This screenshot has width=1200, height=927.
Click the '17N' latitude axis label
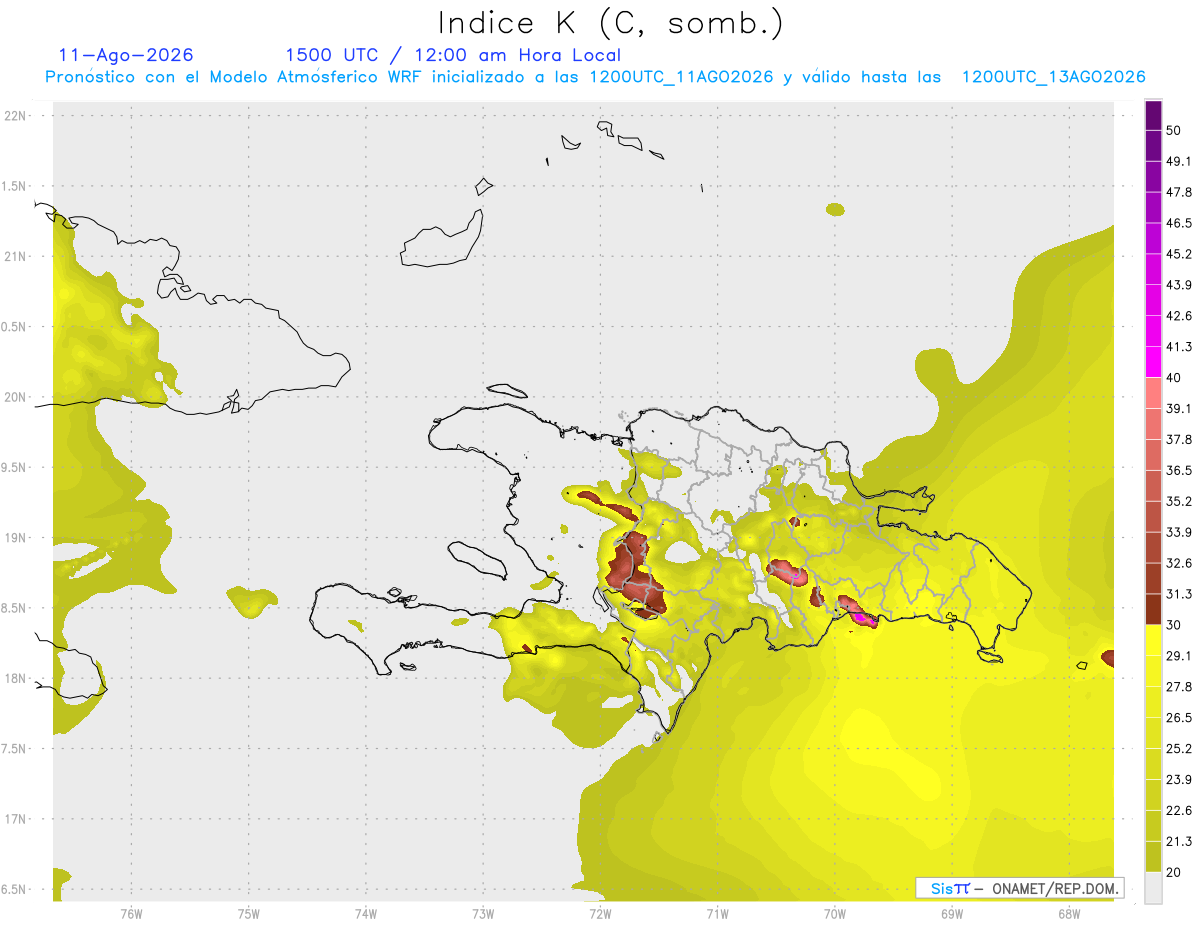point(15,819)
